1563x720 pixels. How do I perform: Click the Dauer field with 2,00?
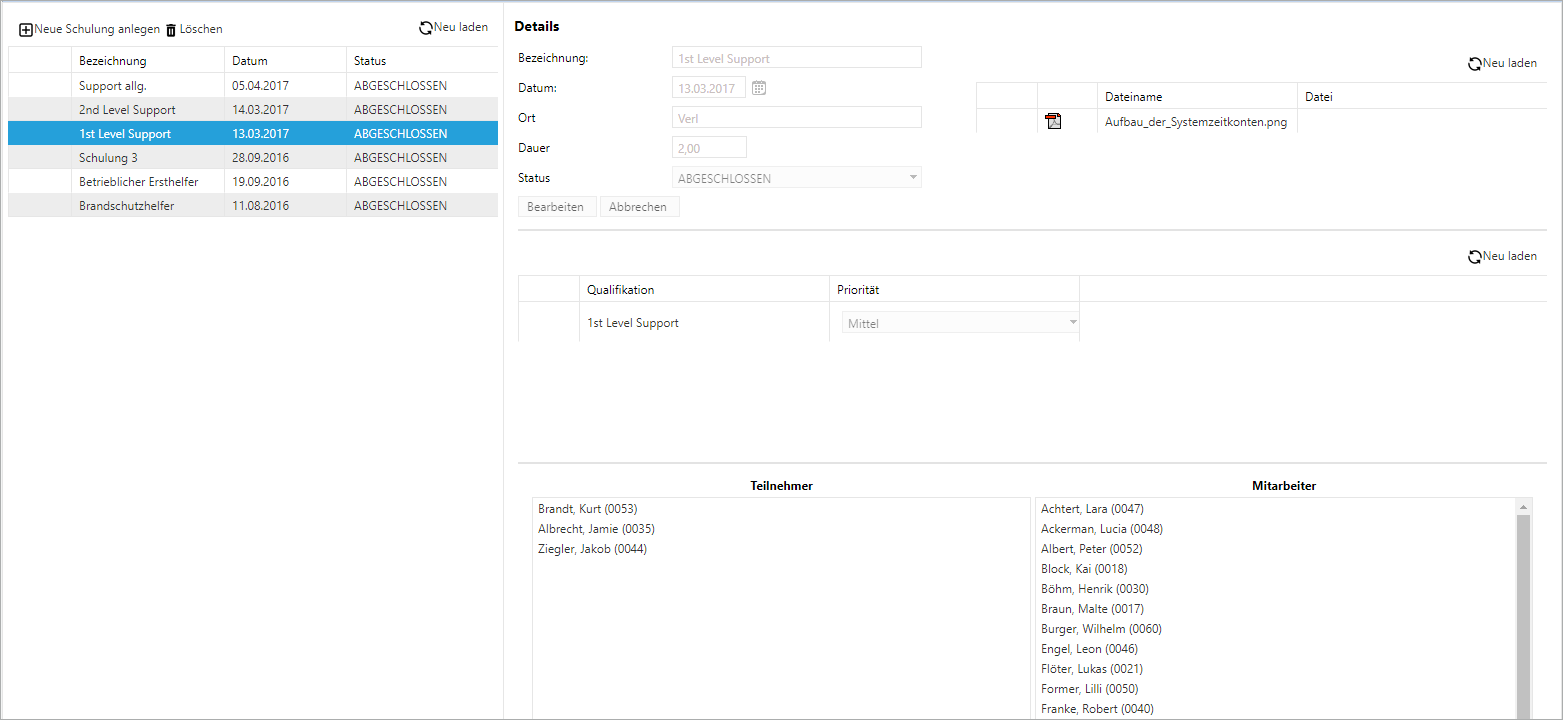pos(709,148)
